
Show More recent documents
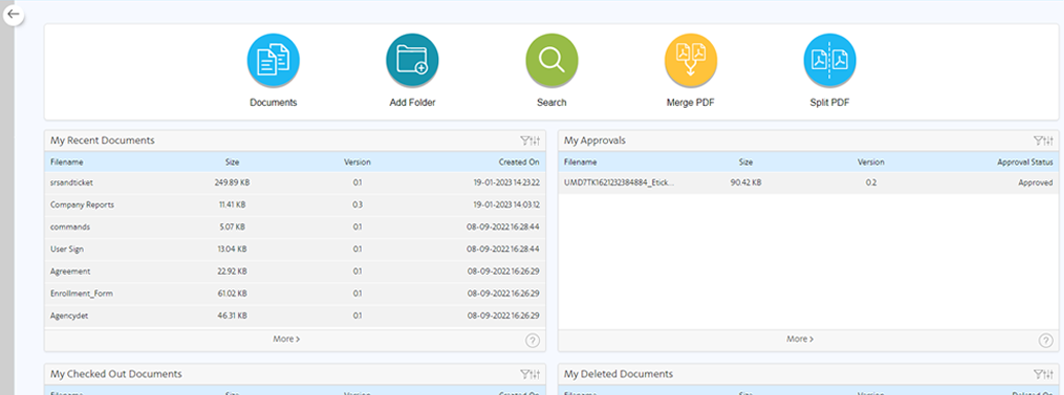pyautogui.click(x=286, y=339)
